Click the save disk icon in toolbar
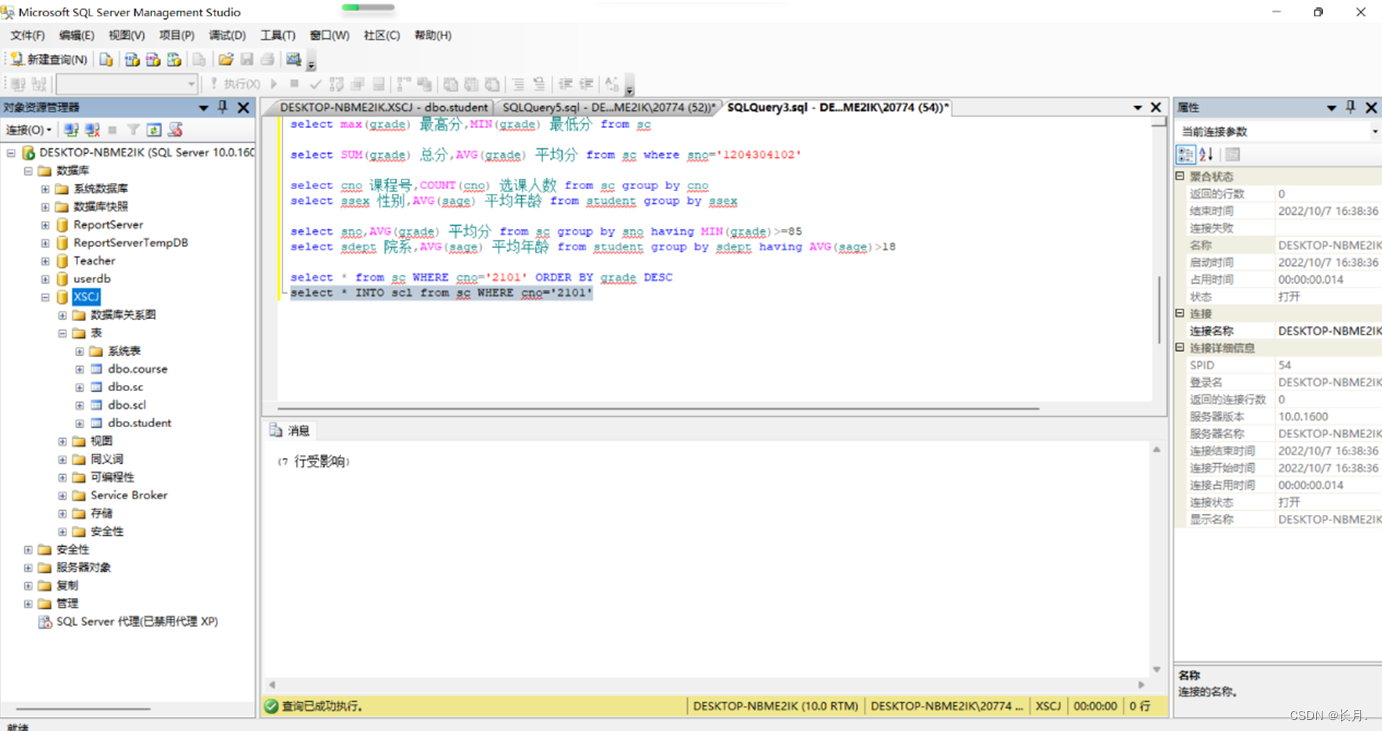1382x731 pixels. pos(247,60)
